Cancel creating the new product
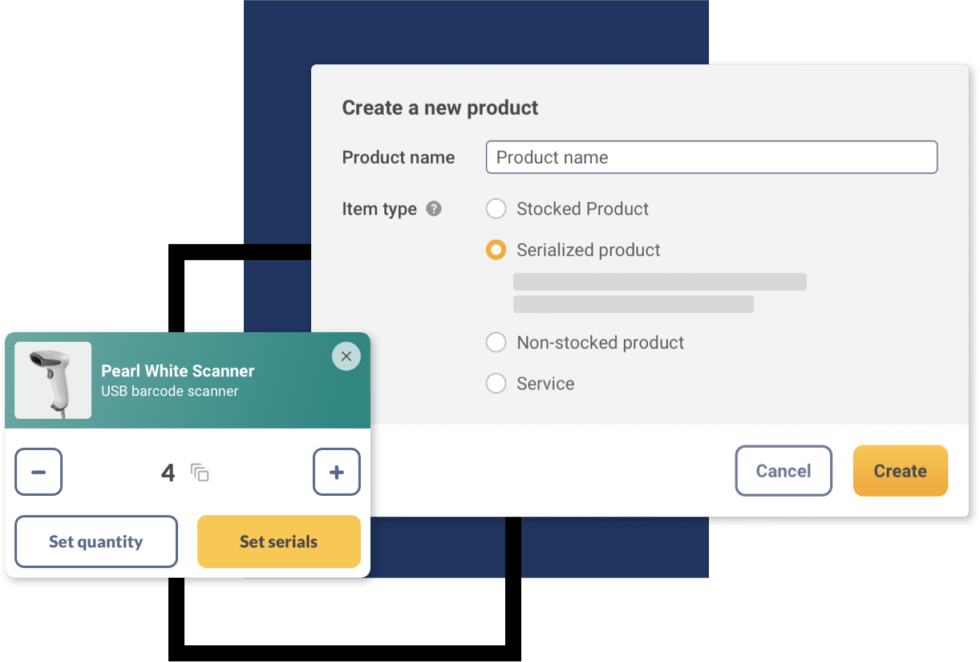980x662 pixels. coord(783,471)
